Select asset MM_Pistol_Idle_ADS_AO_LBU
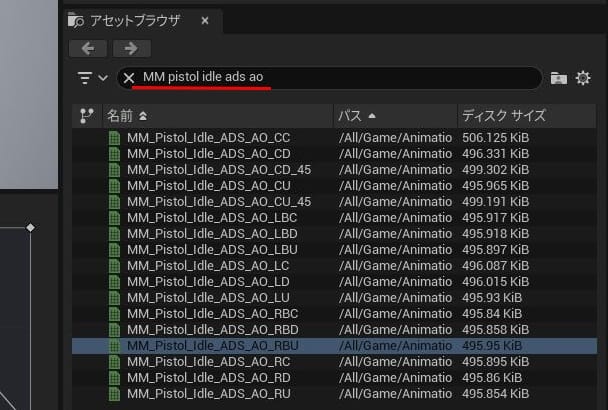 coord(334,250)
